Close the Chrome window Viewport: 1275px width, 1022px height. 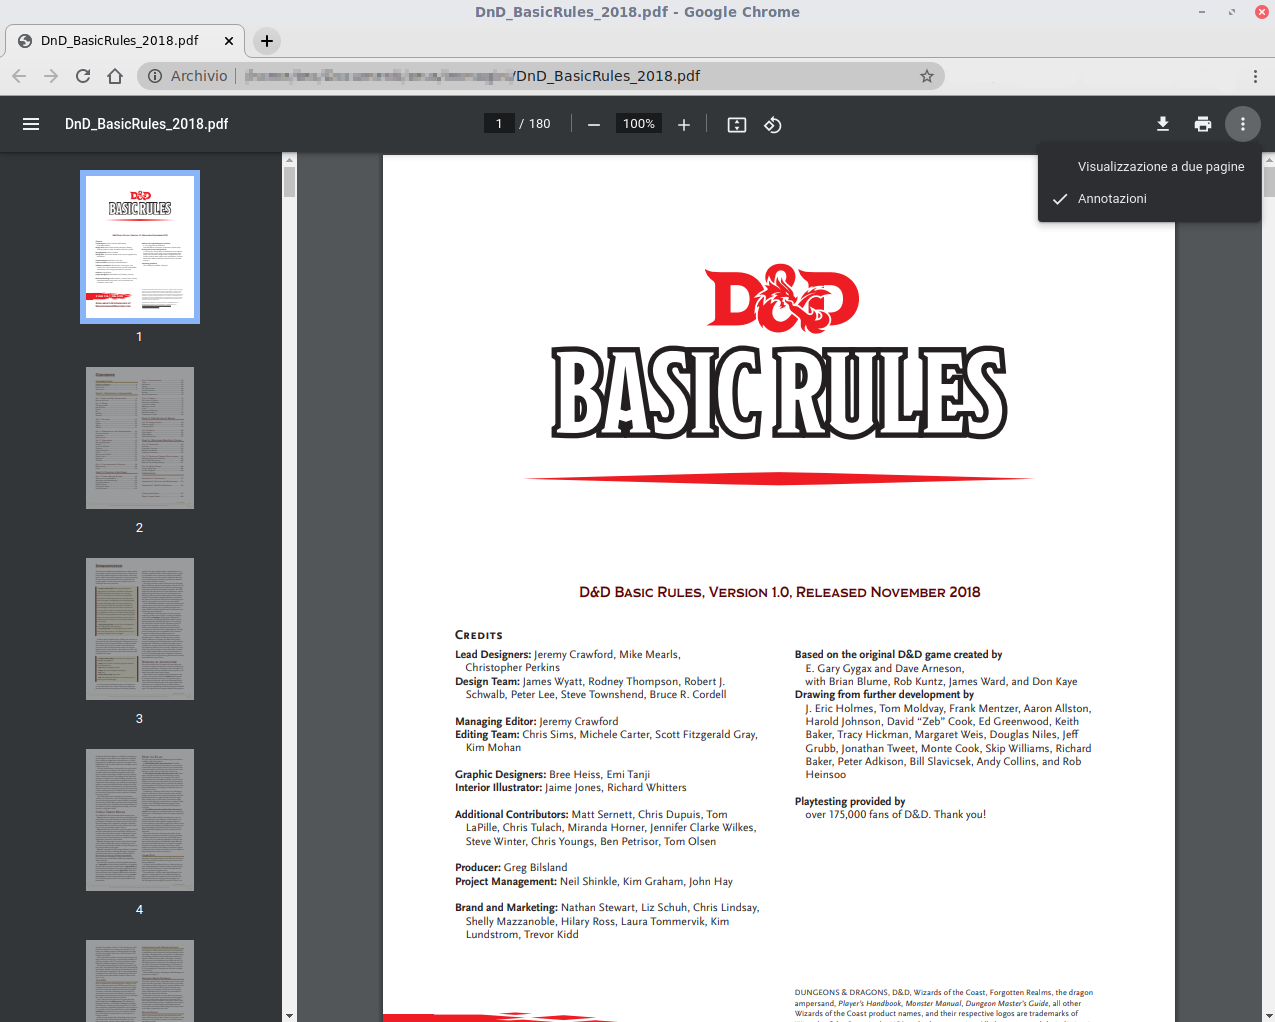tap(1262, 12)
